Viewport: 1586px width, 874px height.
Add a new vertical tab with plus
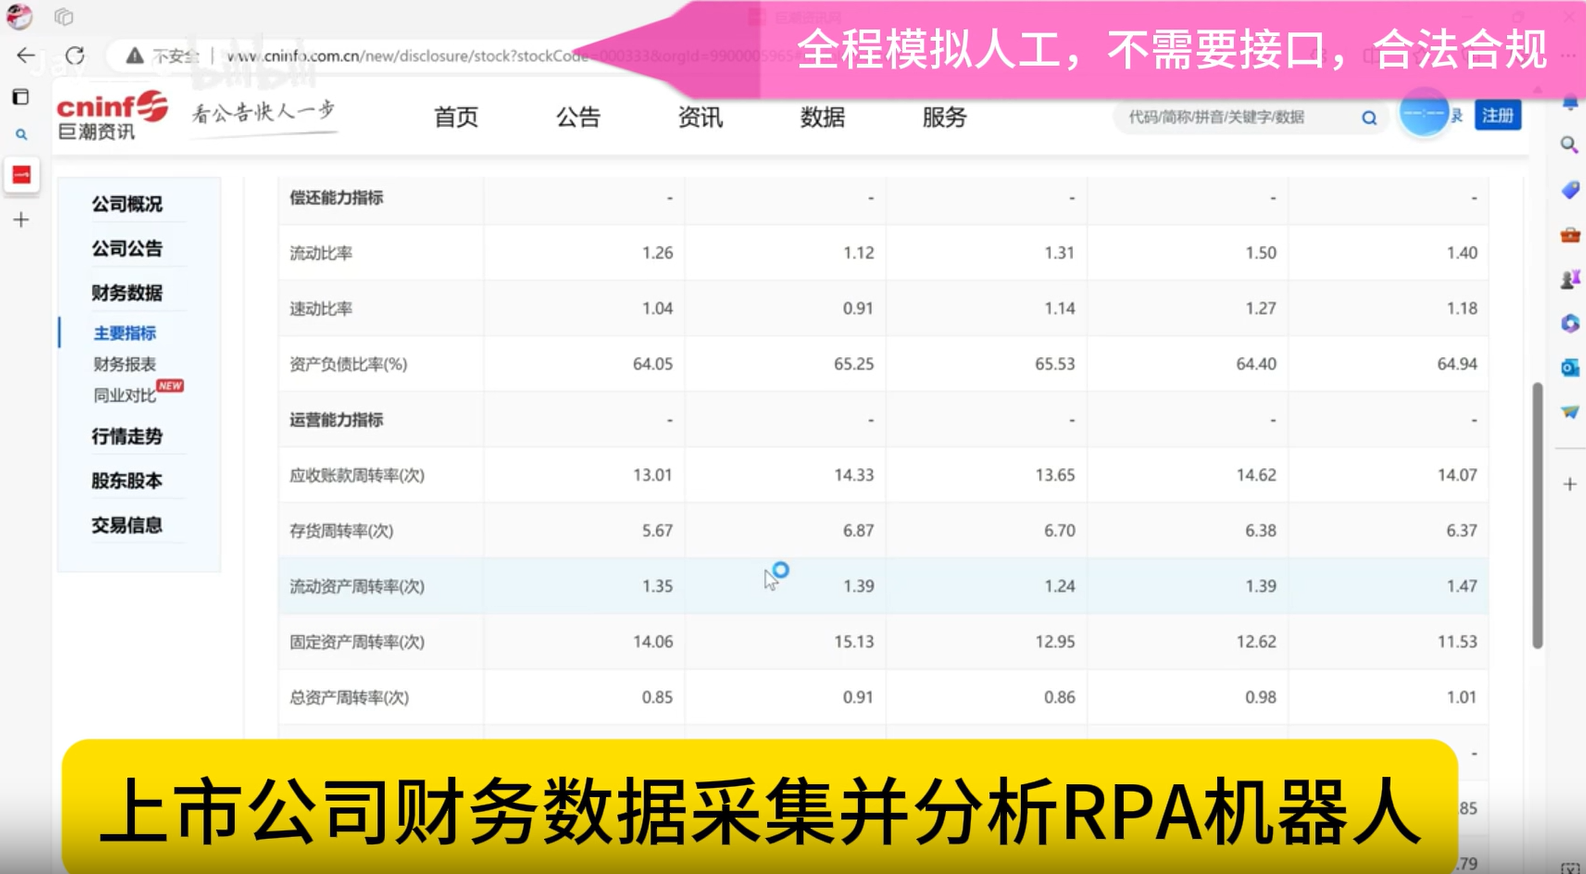point(21,220)
